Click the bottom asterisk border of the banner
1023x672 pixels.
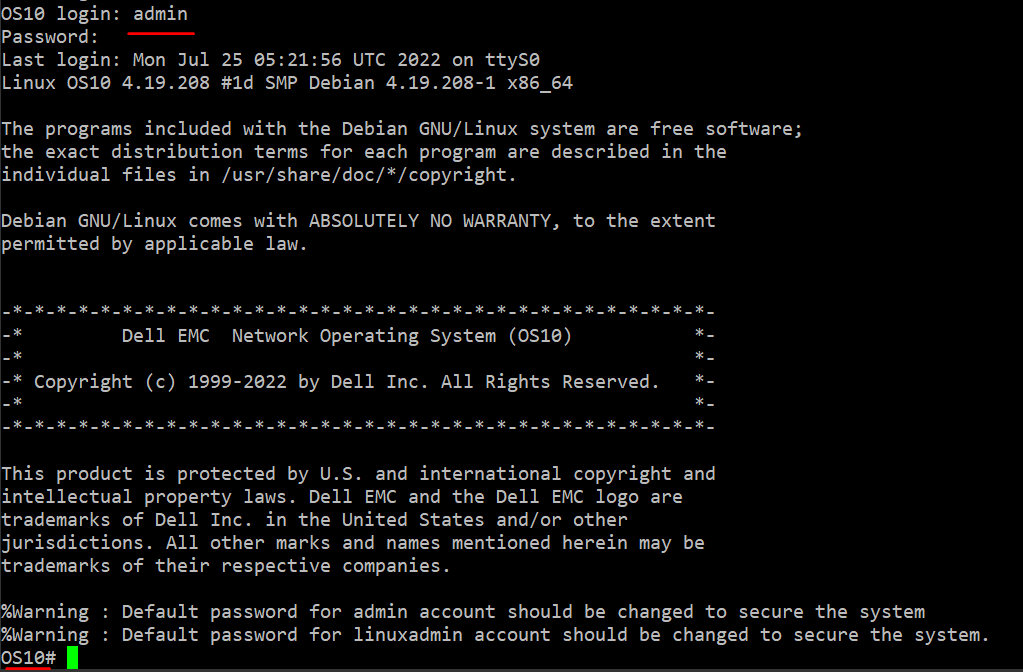pos(358,428)
